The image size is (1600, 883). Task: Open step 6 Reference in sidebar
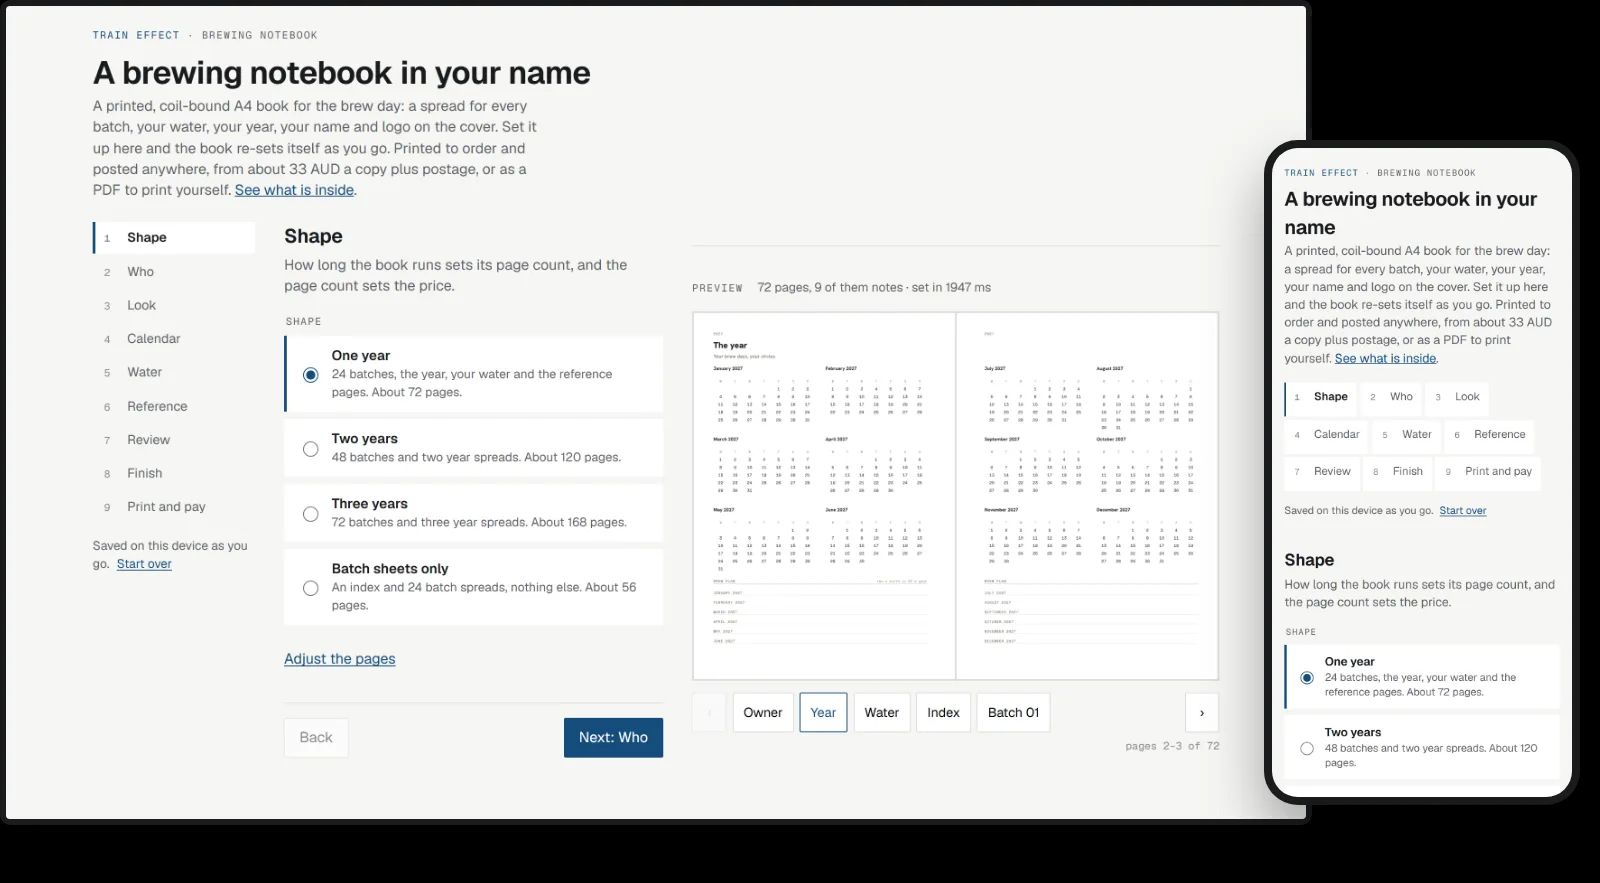click(x=174, y=406)
